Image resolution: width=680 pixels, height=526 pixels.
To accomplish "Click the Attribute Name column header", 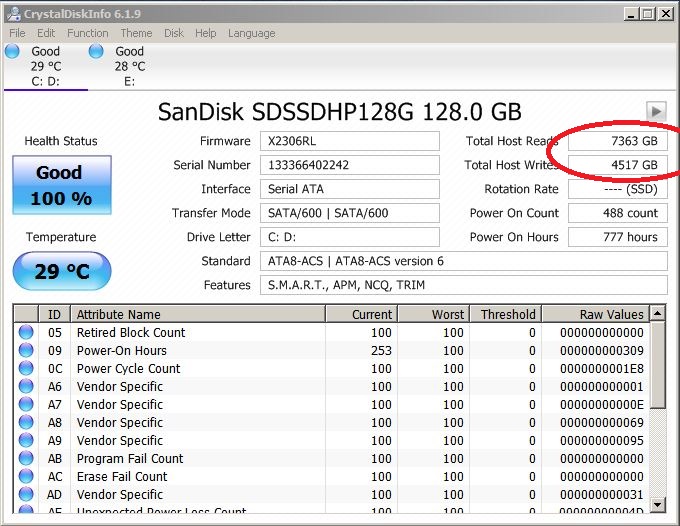I will click(x=198, y=314).
